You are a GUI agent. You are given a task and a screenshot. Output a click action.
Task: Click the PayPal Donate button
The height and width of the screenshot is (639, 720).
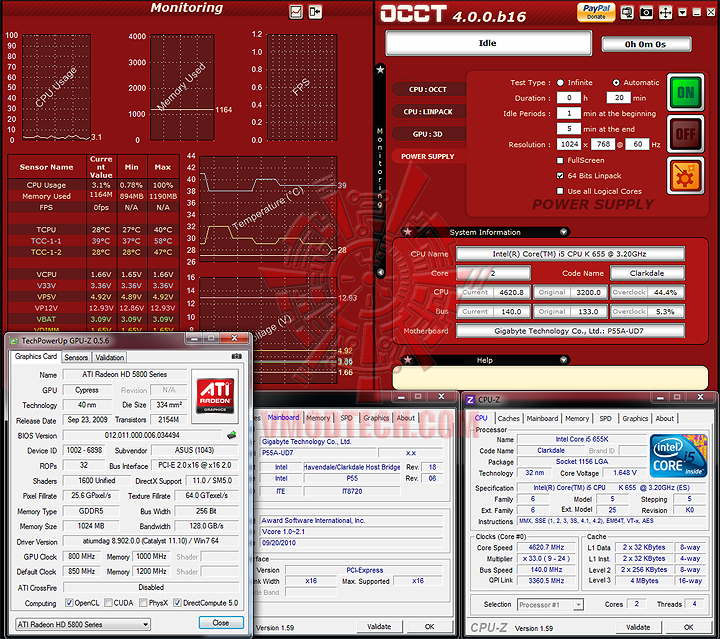[596, 12]
